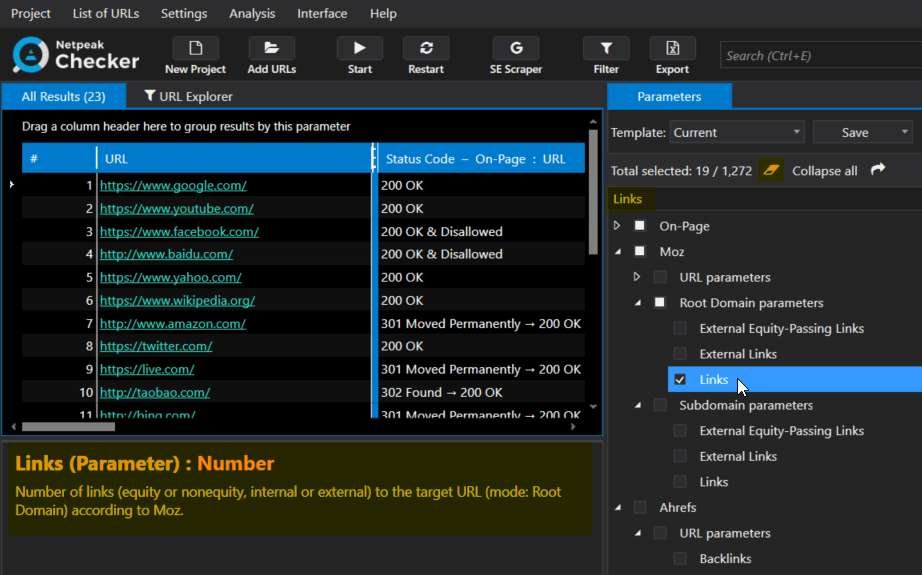This screenshot has width=922, height=575.
Task: Open the List of URLs menu
Action: tap(106, 14)
